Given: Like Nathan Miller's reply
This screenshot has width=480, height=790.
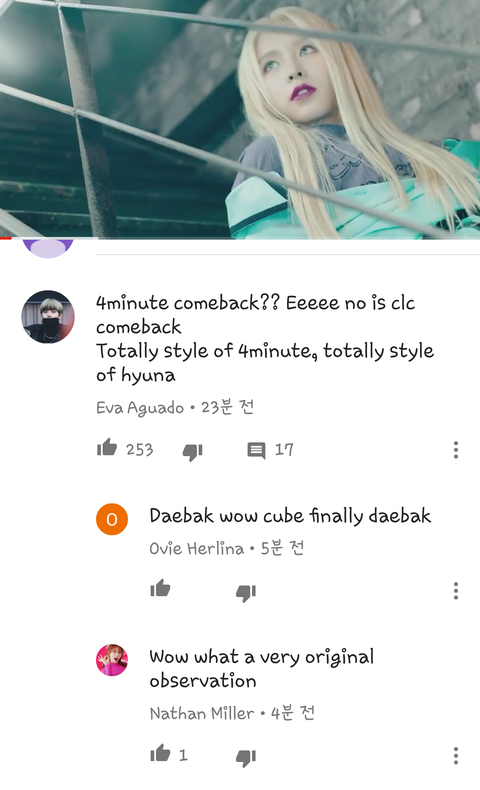Looking at the screenshot, I should pos(160,753).
